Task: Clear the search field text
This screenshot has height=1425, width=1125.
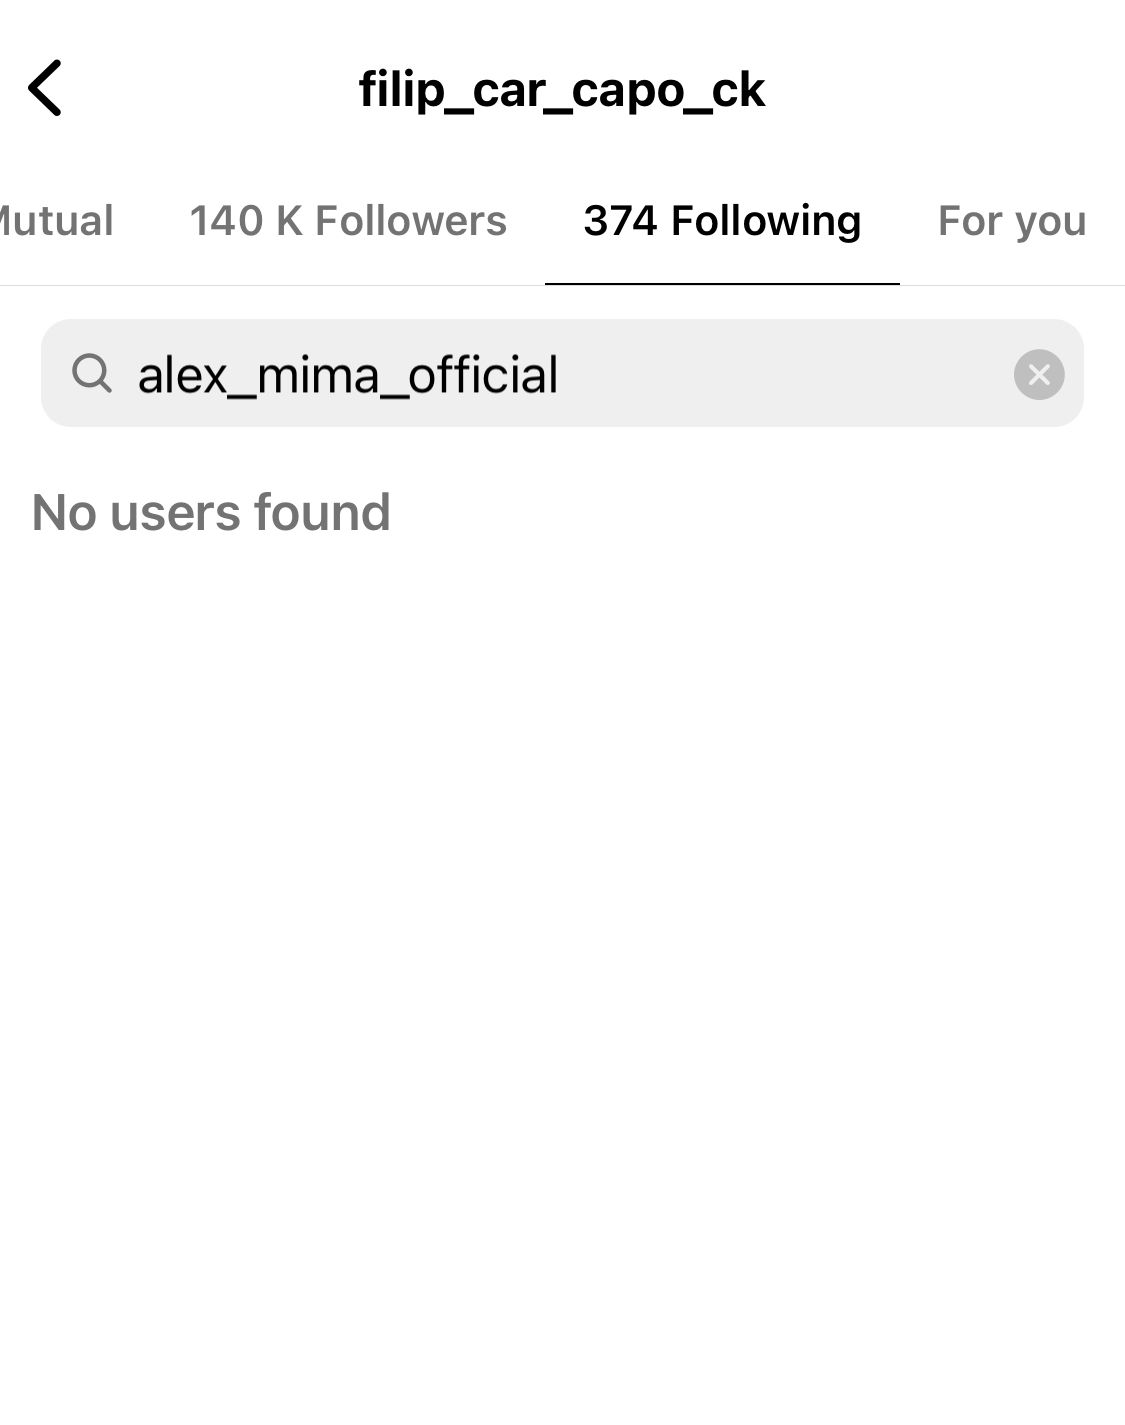Action: pos(1039,374)
